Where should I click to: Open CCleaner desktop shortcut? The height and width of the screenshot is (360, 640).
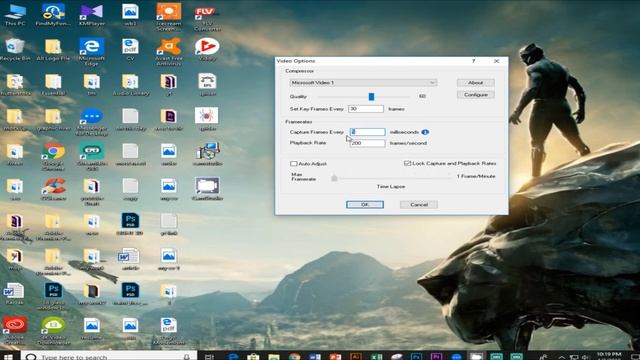(x=53, y=189)
